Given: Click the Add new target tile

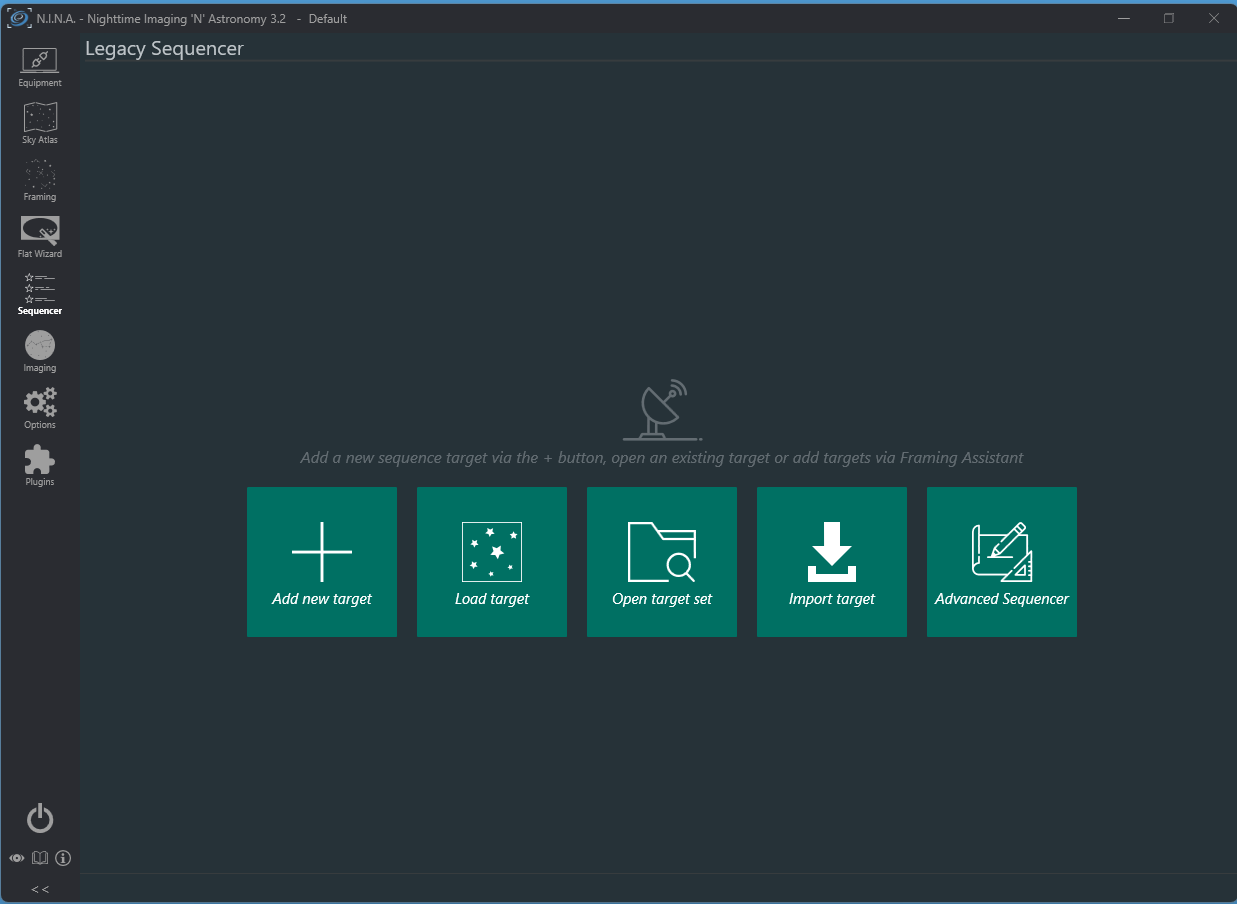Looking at the screenshot, I should [x=322, y=562].
